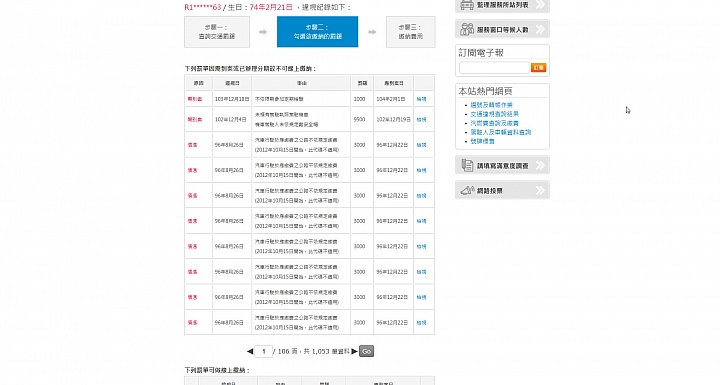Click the newsletter email input field
This screenshot has width=720, height=385.
pos(494,68)
